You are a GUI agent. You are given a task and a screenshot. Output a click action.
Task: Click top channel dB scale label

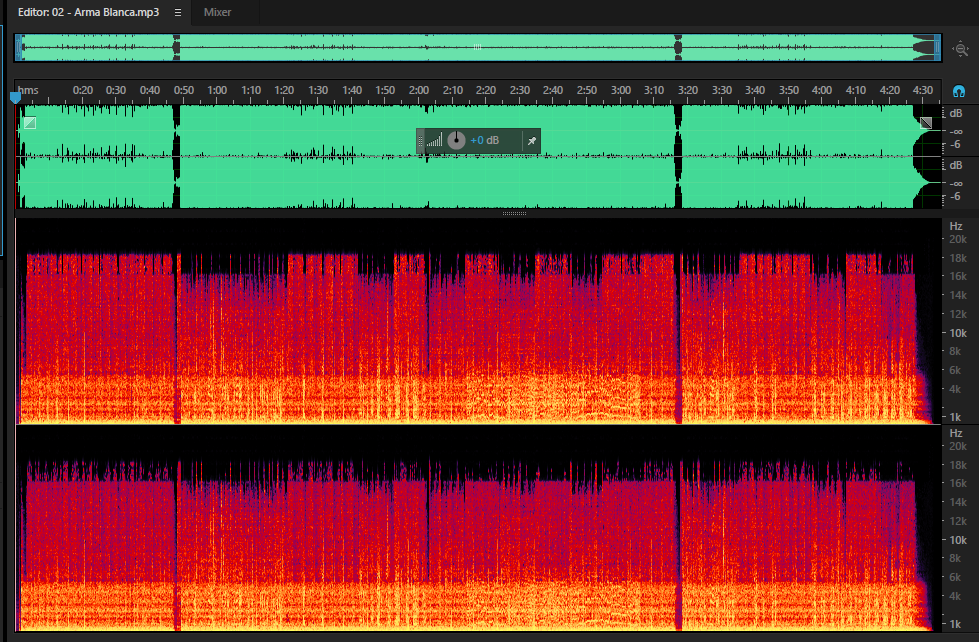click(956, 114)
